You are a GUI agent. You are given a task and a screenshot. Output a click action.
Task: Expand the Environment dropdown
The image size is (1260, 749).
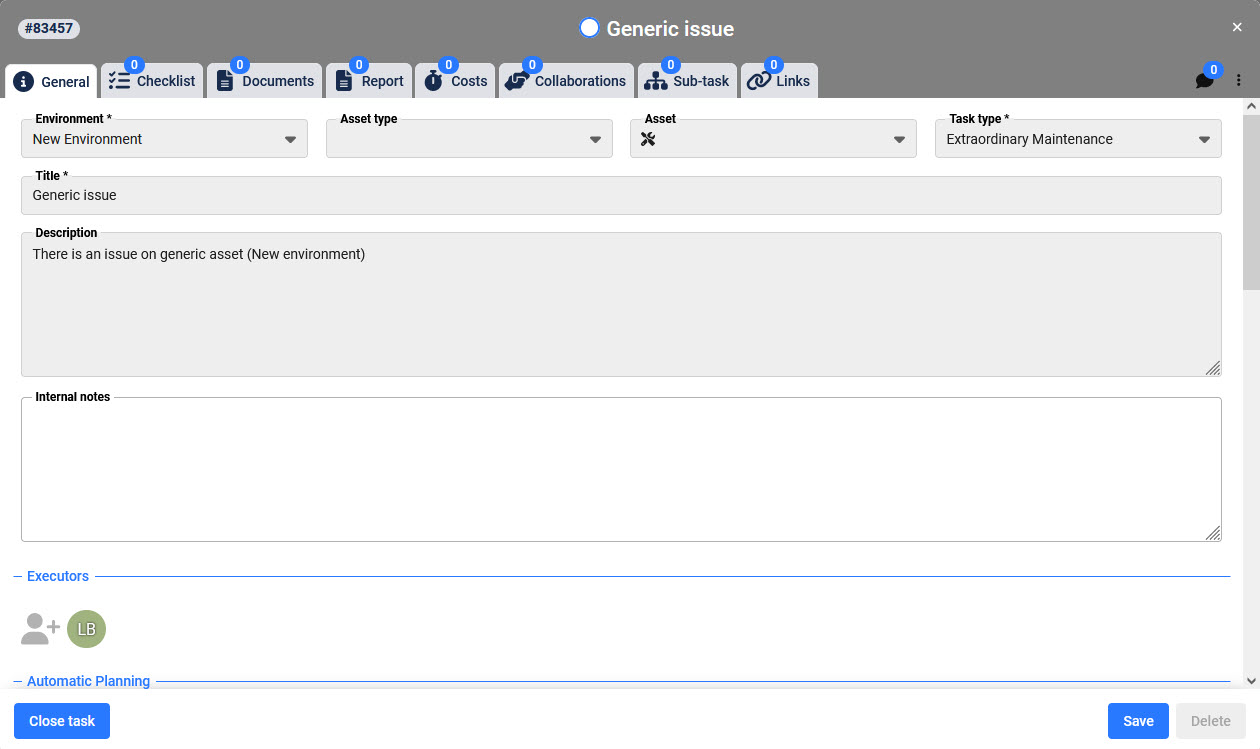point(164,139)
